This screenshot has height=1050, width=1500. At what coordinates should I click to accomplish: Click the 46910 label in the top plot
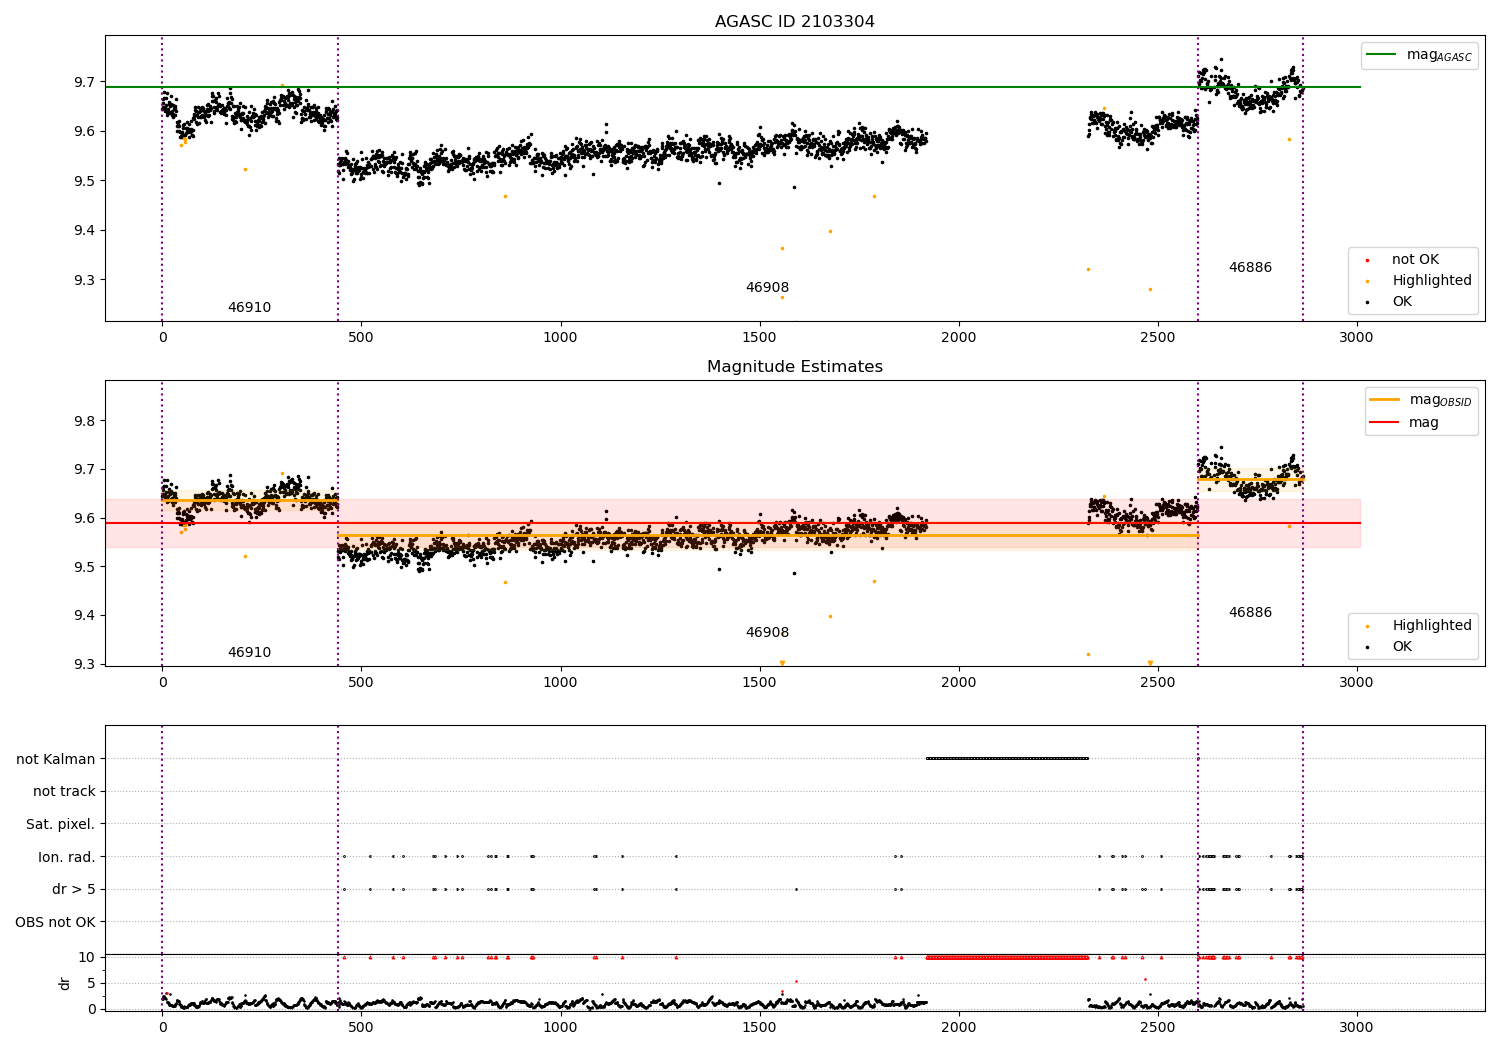249,308
